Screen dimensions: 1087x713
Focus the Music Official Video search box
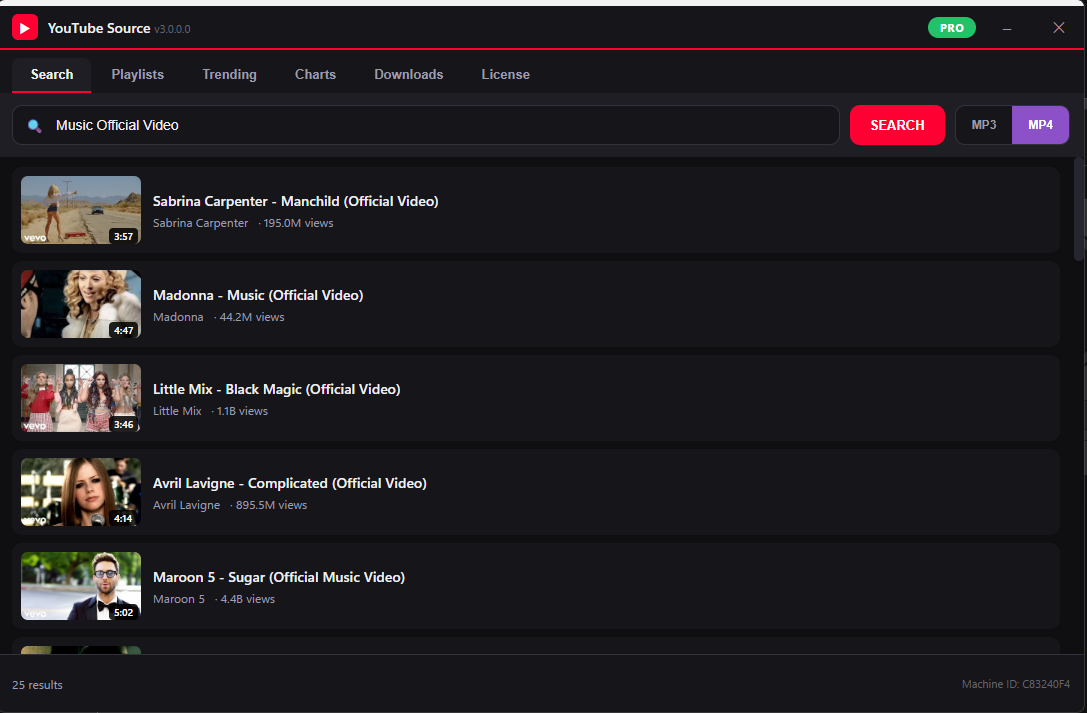coord(426,125)
